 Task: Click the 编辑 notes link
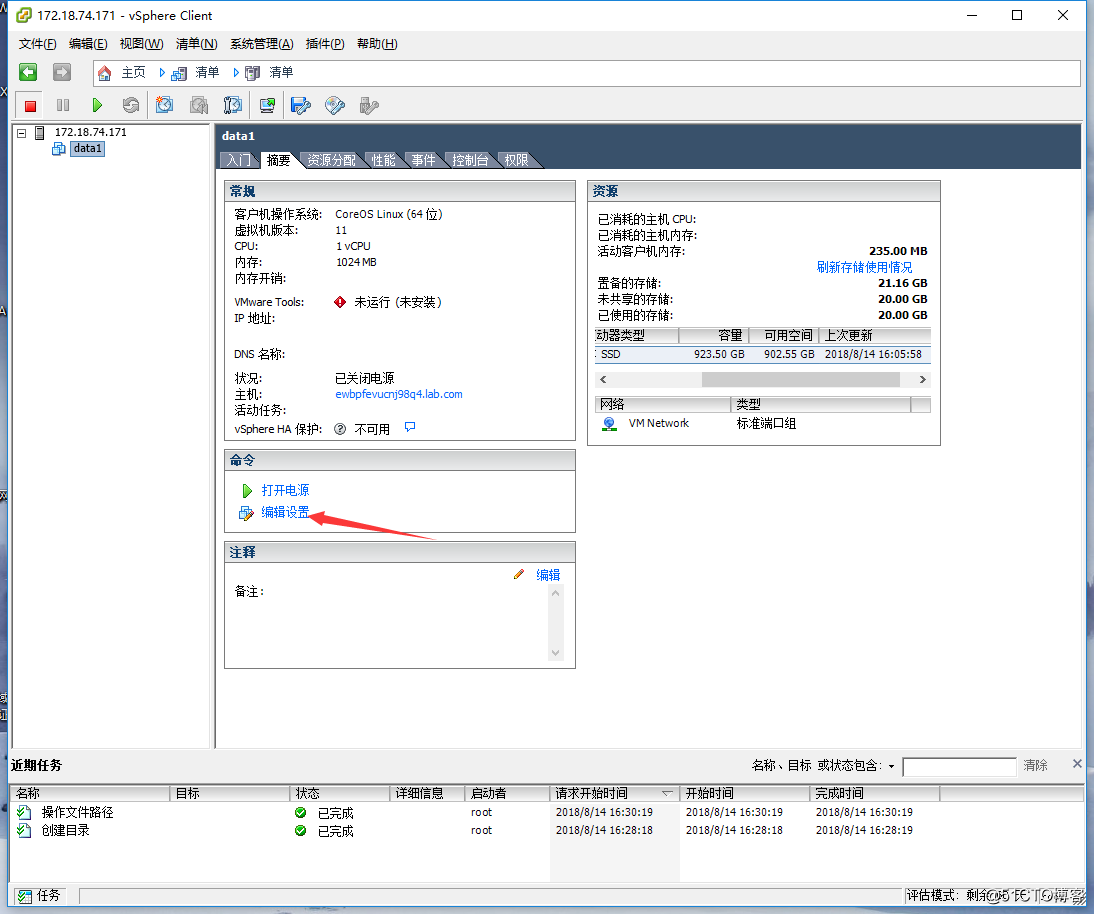click(x=548, y=575)
